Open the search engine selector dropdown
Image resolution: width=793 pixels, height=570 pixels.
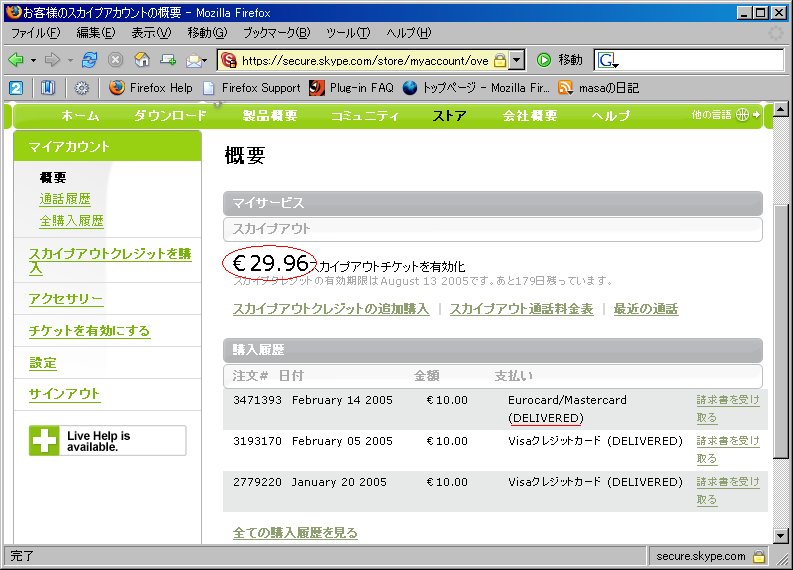tap(609, 60)
